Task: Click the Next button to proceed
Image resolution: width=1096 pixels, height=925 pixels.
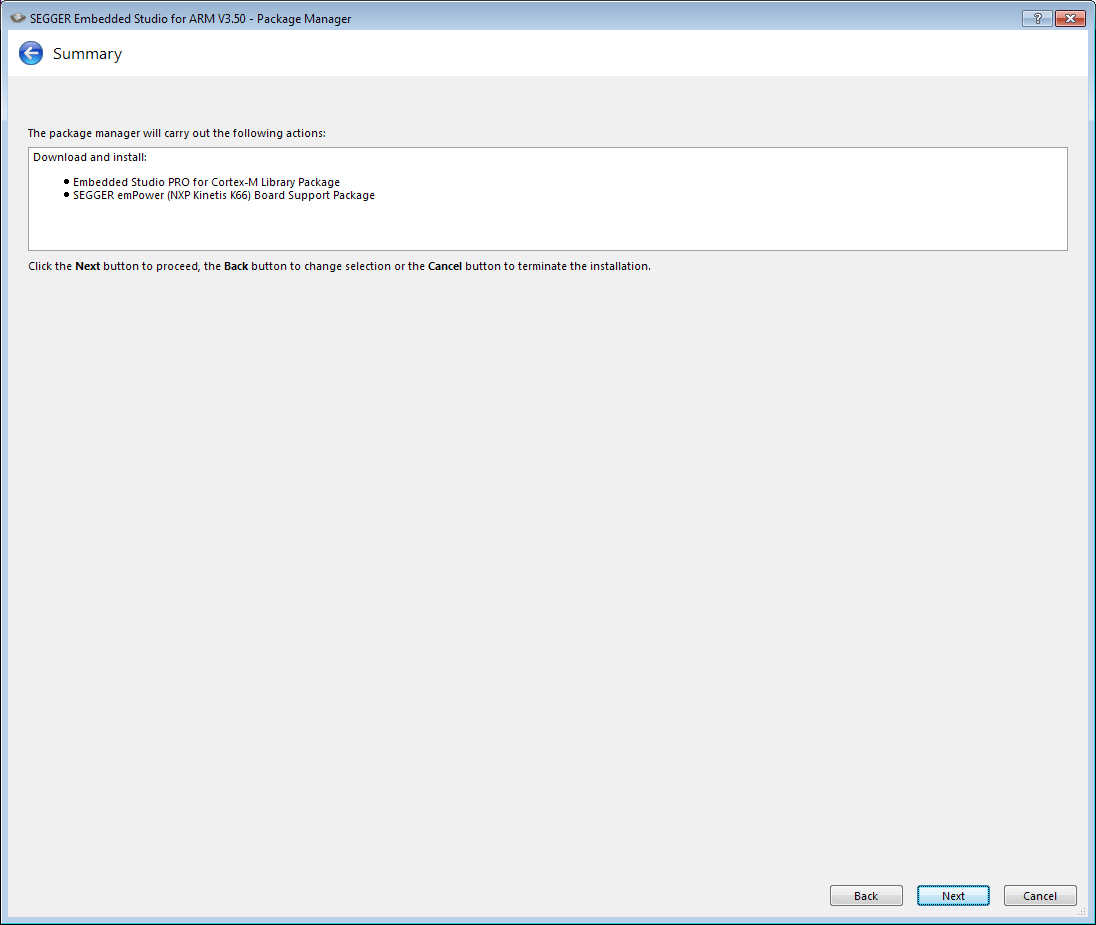Action: click(953, 896)
